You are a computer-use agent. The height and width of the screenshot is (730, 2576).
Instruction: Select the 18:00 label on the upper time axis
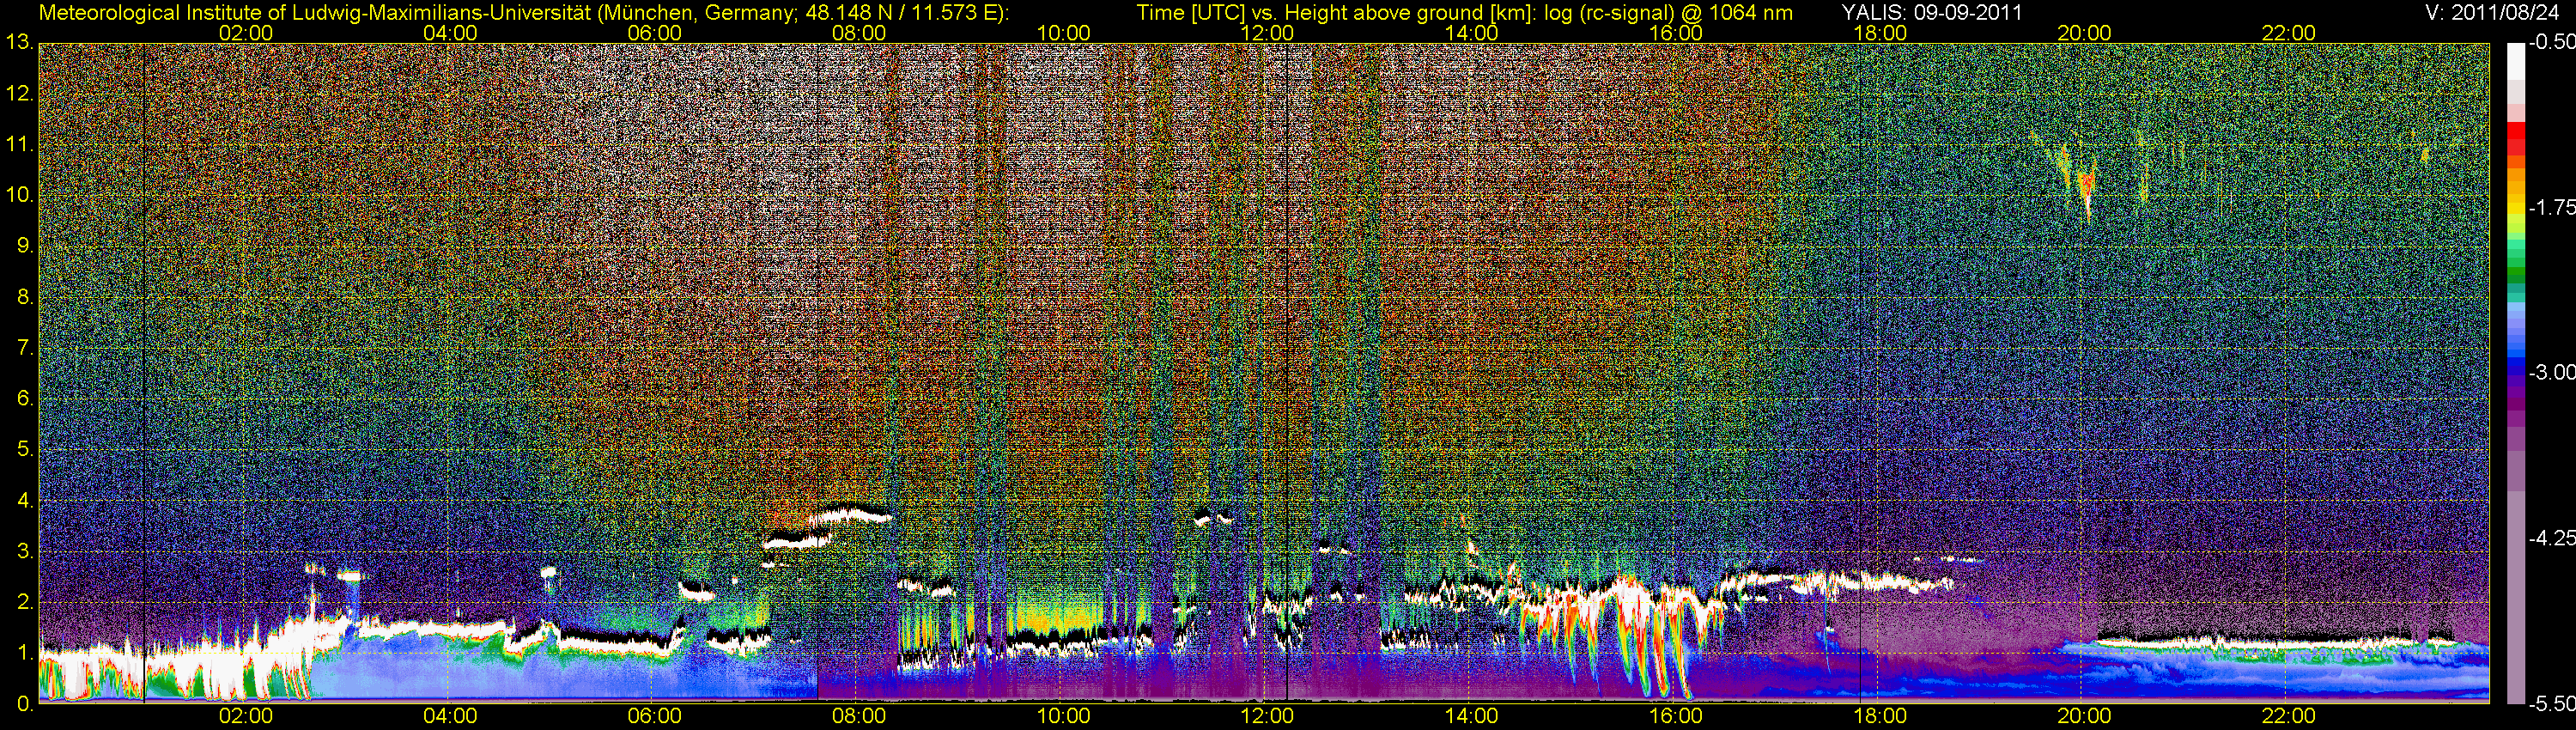[x=1880, y=33]
